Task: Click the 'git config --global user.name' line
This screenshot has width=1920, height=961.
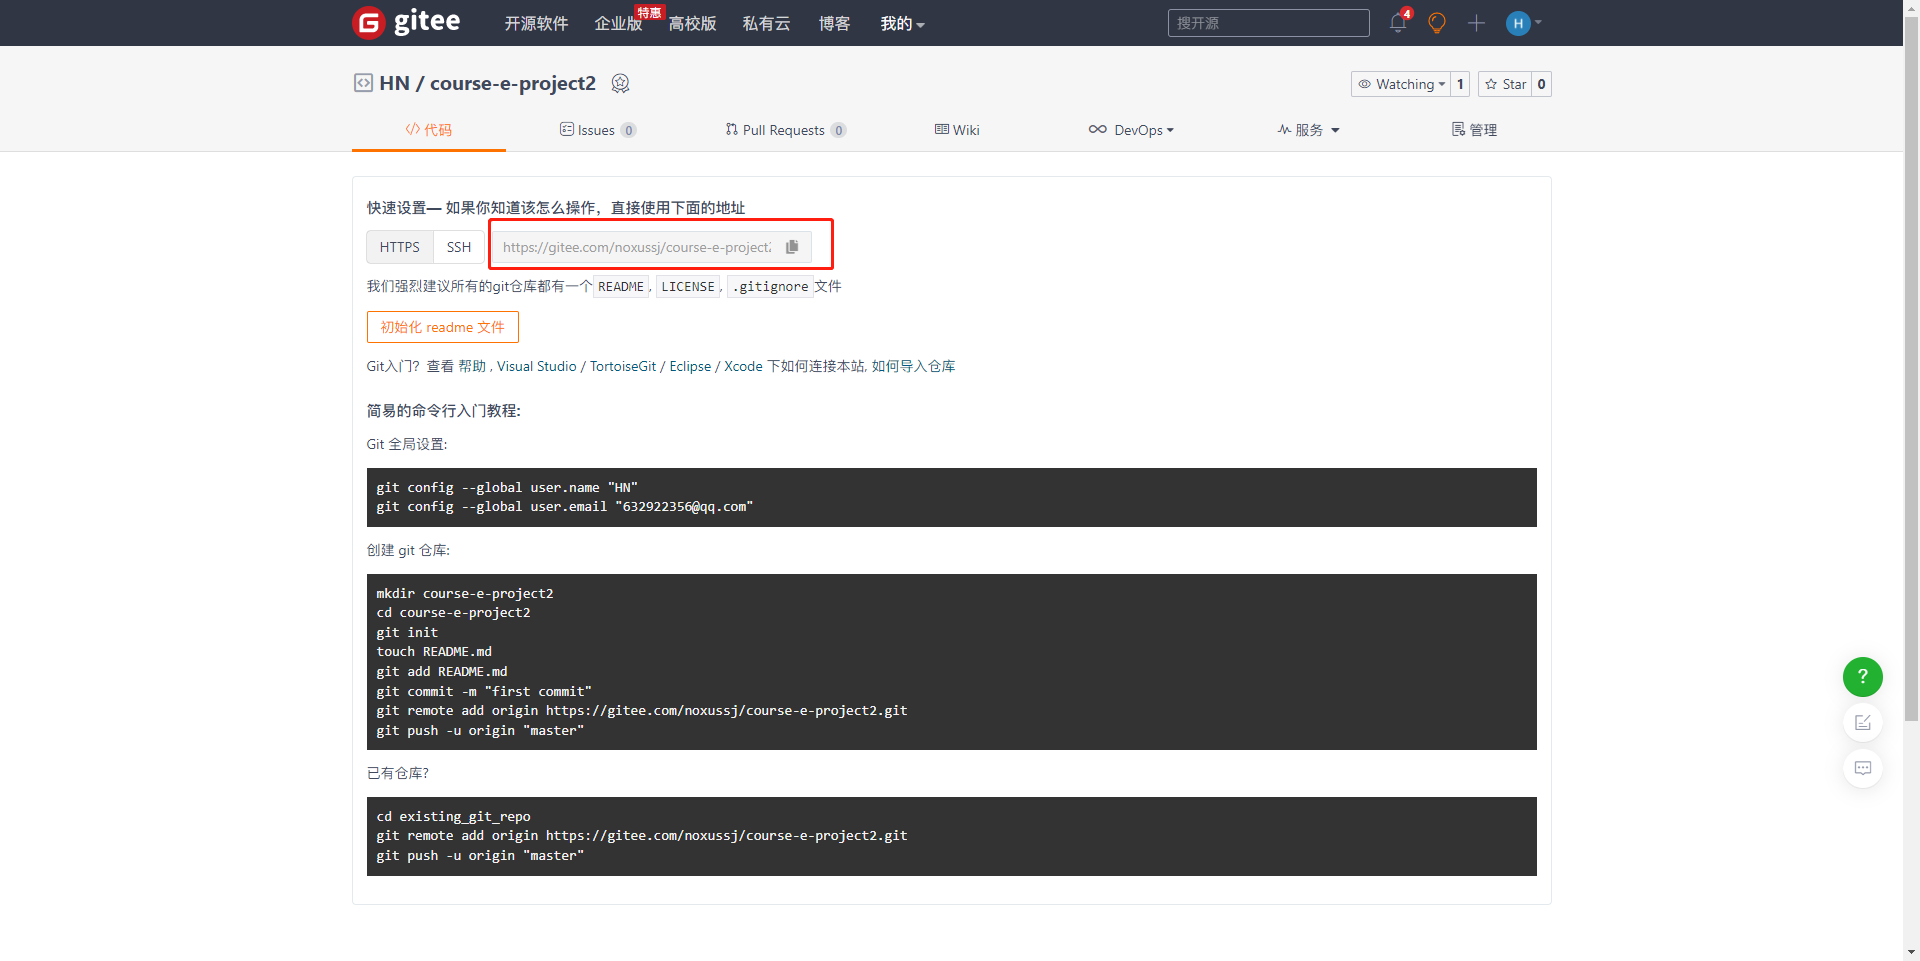Action: [x=507, y=488]
